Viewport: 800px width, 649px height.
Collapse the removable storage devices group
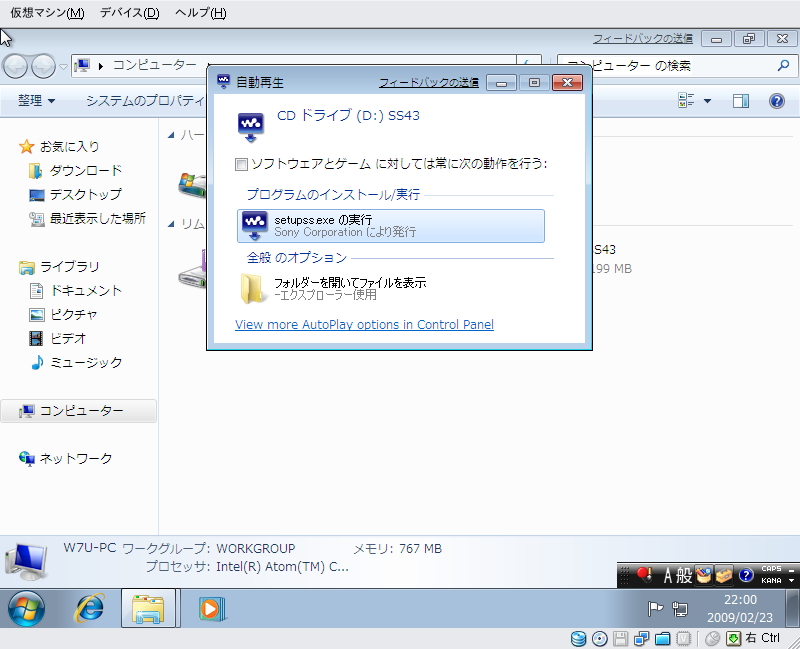click(x=171, y=223)
